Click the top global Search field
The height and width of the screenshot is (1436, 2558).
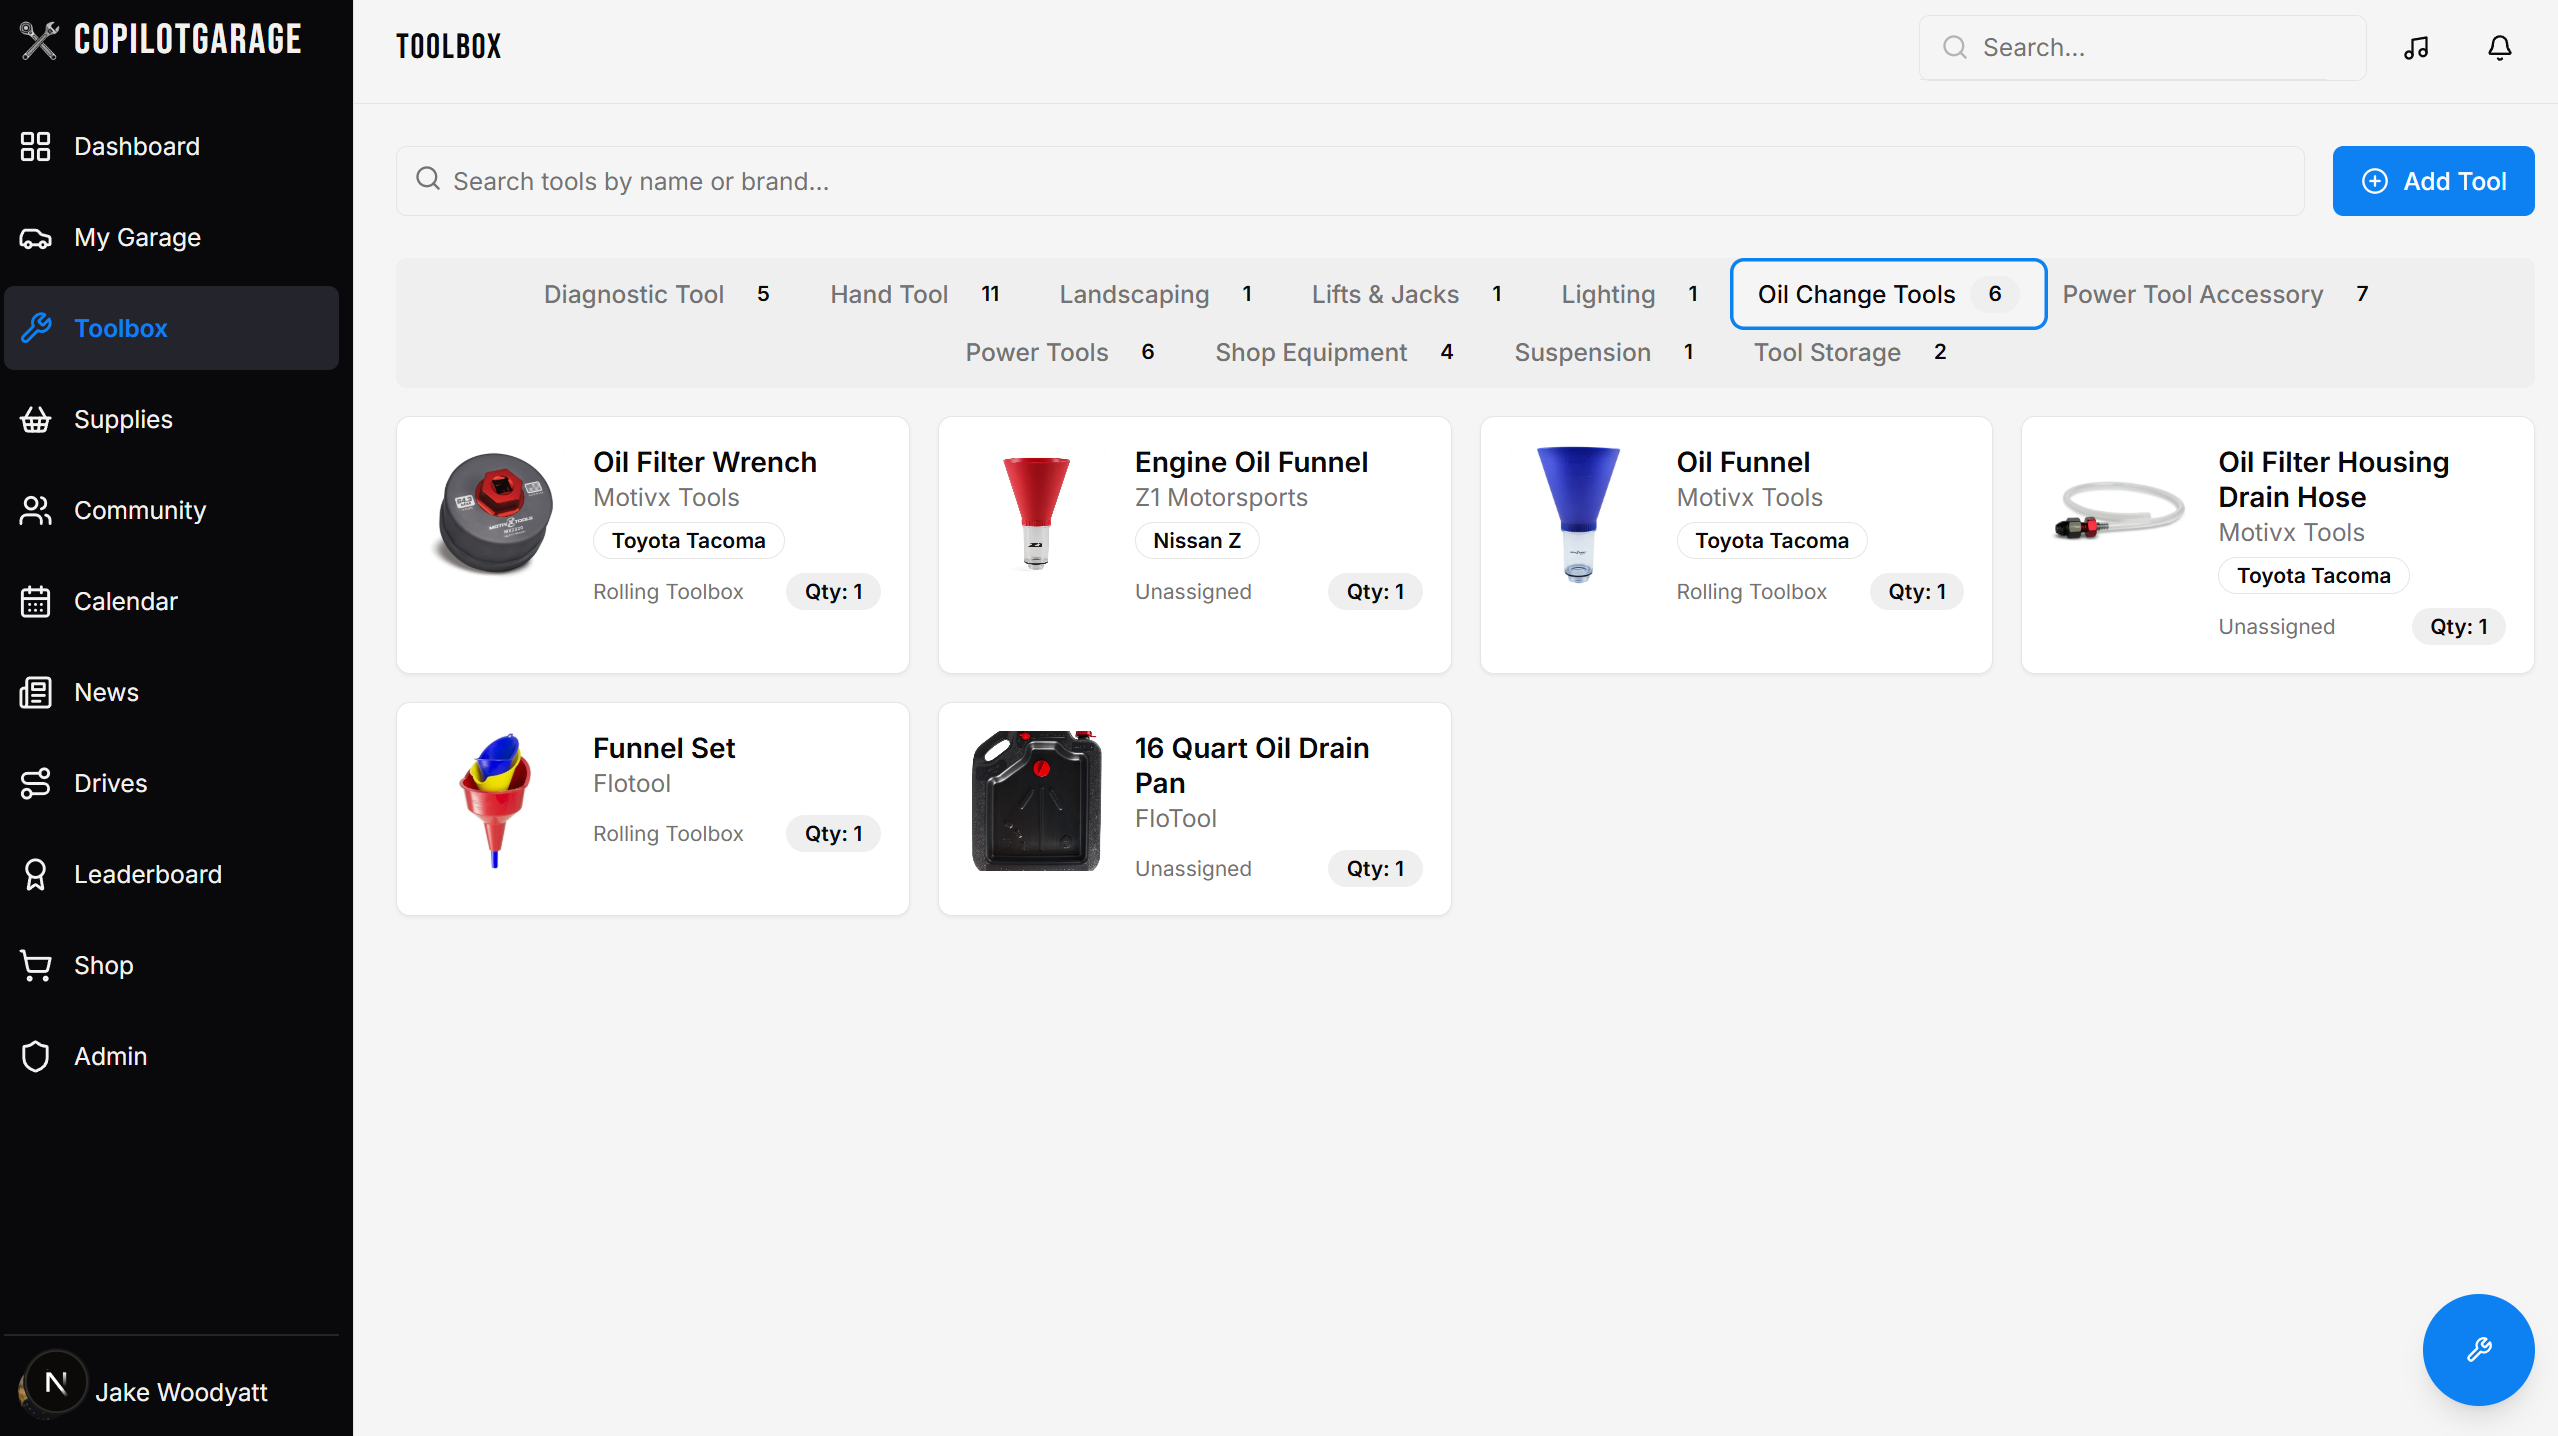(x=2142, y=47)
